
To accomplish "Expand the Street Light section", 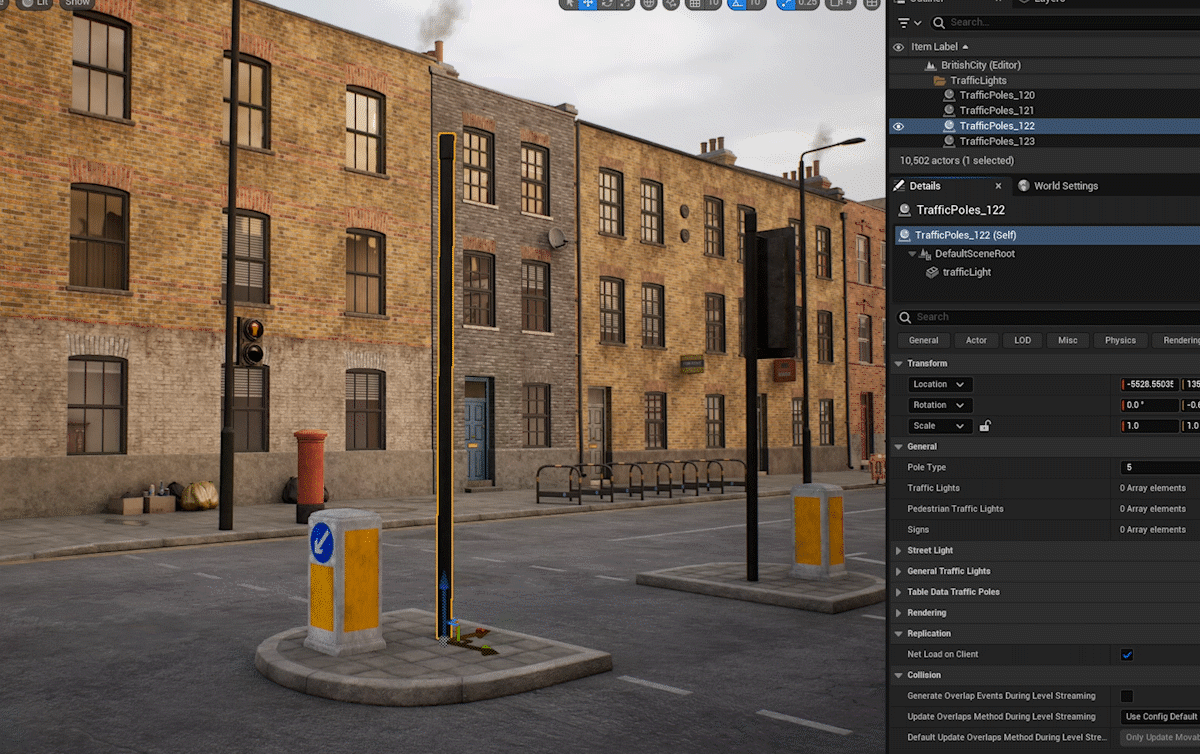I will [x=898, y=550].
